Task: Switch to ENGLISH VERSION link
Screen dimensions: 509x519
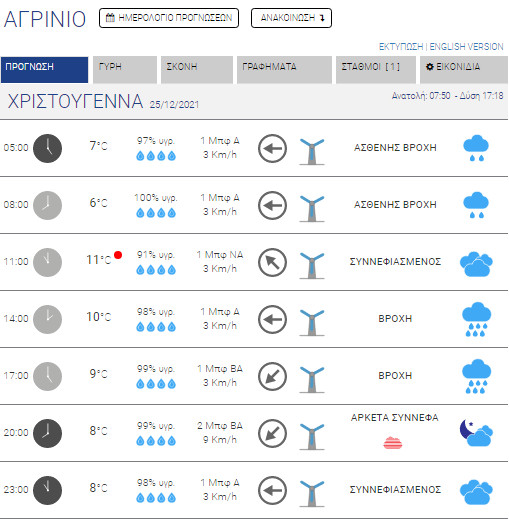Action: pos(466,47)
